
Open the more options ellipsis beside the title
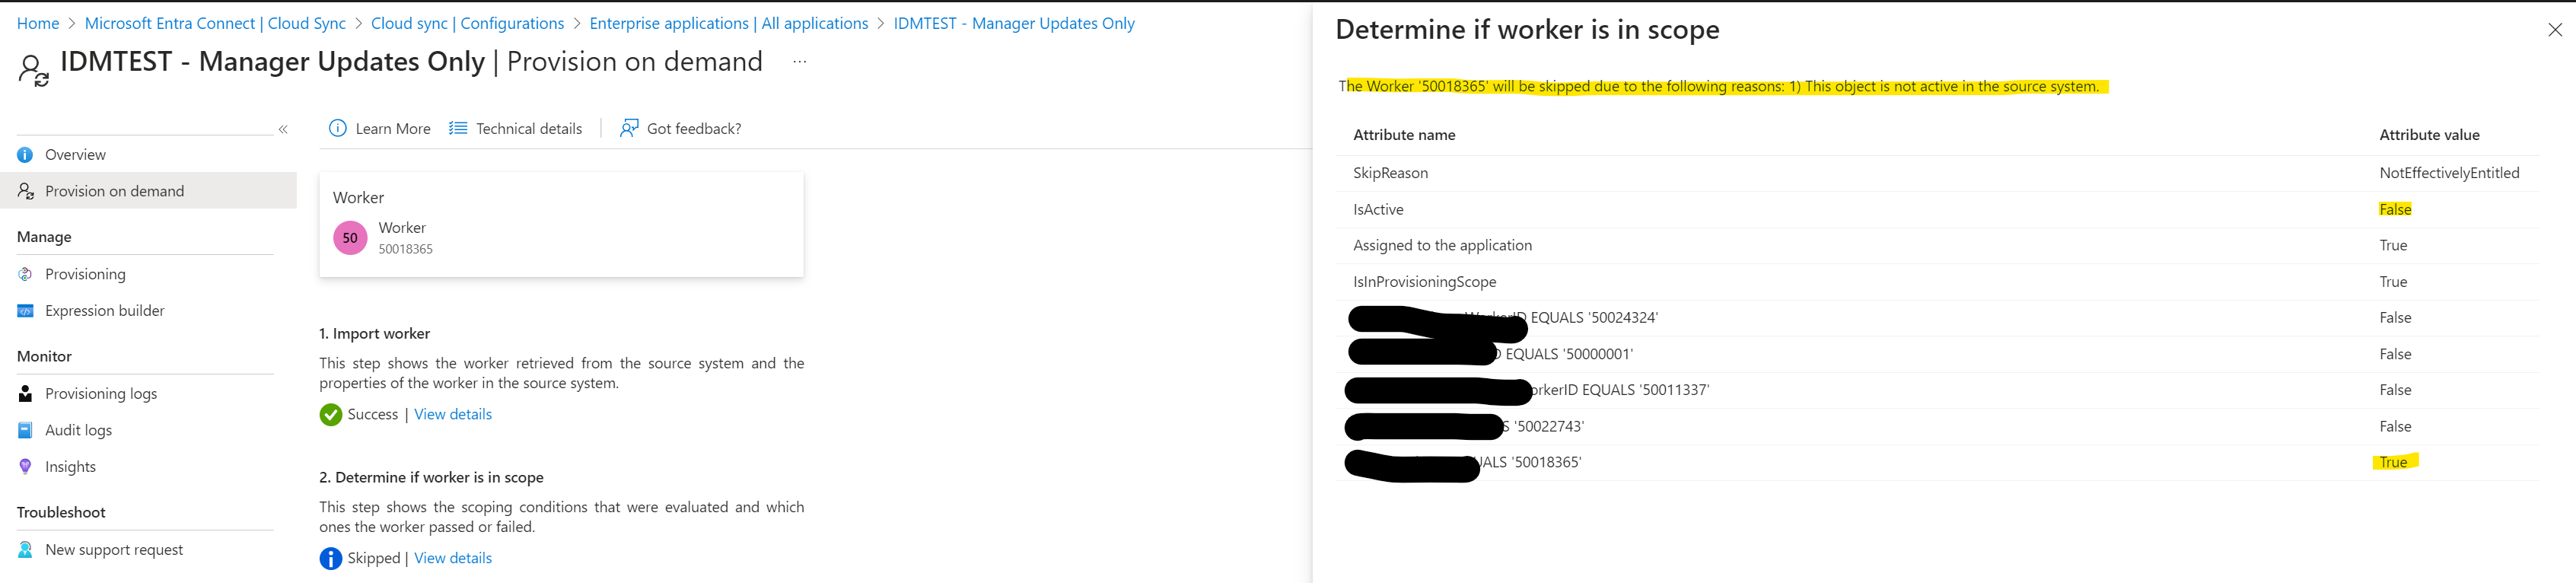[799, 62]
